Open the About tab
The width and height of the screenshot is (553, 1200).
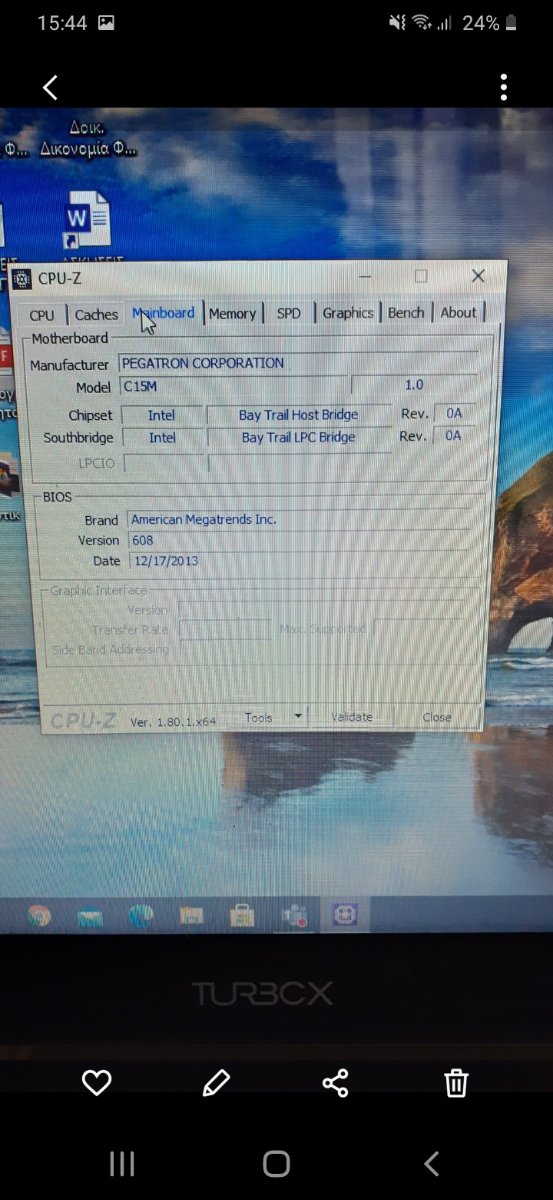click(459, 312)
